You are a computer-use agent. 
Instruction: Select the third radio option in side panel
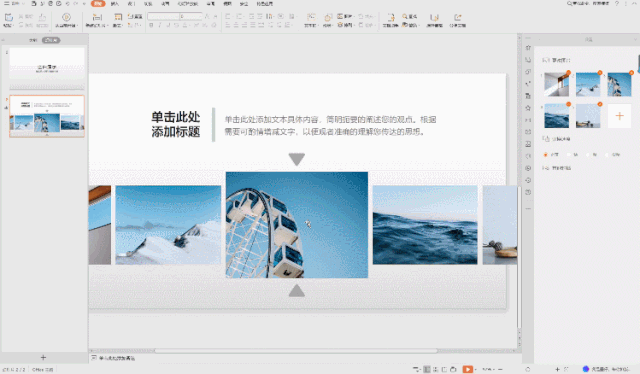click(x=588, y=155)
